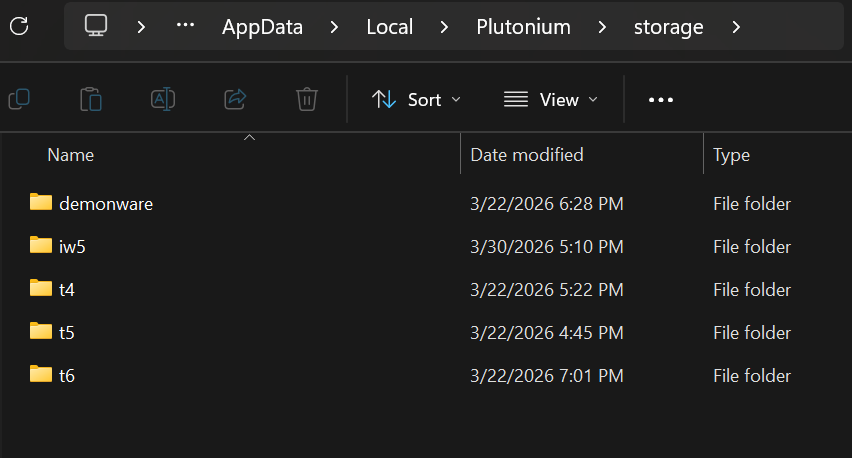Click the t5 folder name

pos(67,332)
